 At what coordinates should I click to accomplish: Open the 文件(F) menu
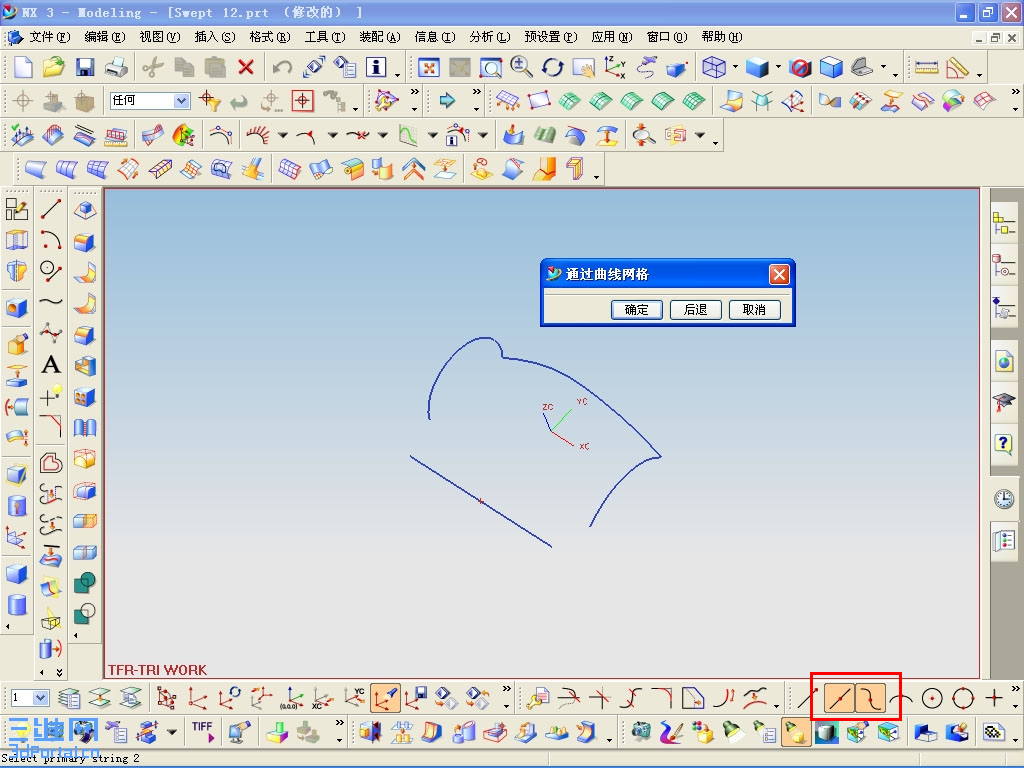click(49, 37)
